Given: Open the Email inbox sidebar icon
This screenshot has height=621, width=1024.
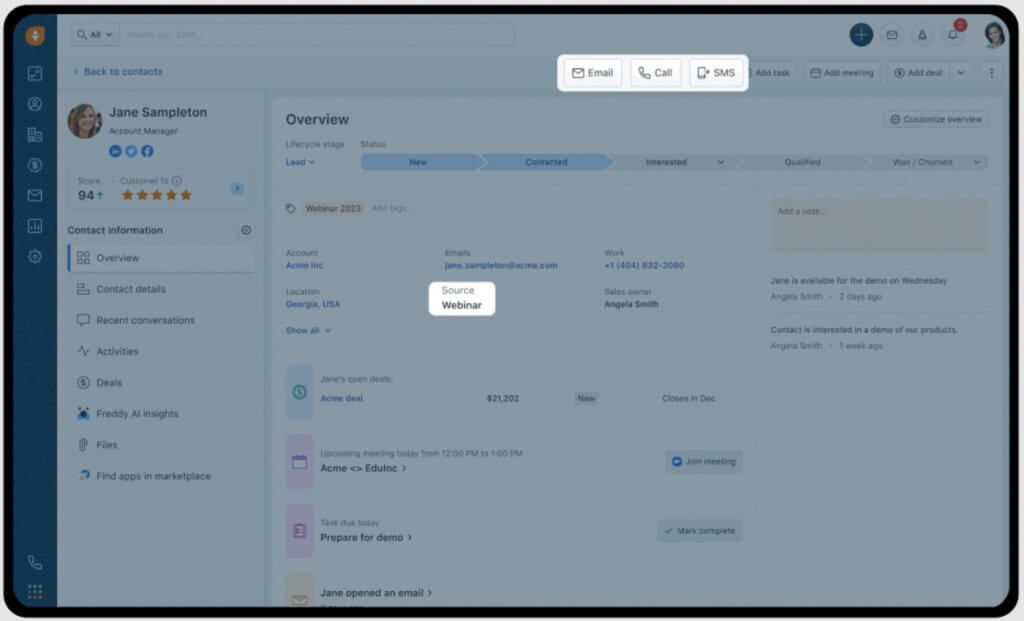Looking at the screenshot, I should point(35,193).
